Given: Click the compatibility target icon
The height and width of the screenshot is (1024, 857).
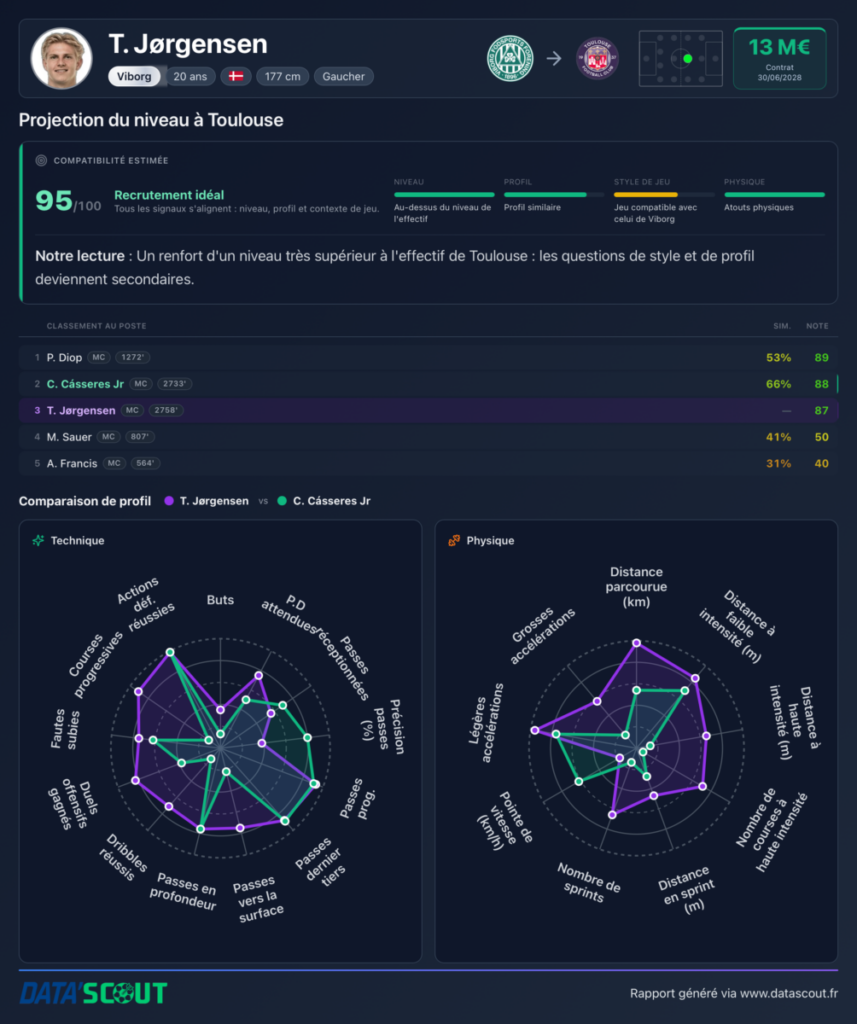Looking at the screenshot, I should 41,160.
